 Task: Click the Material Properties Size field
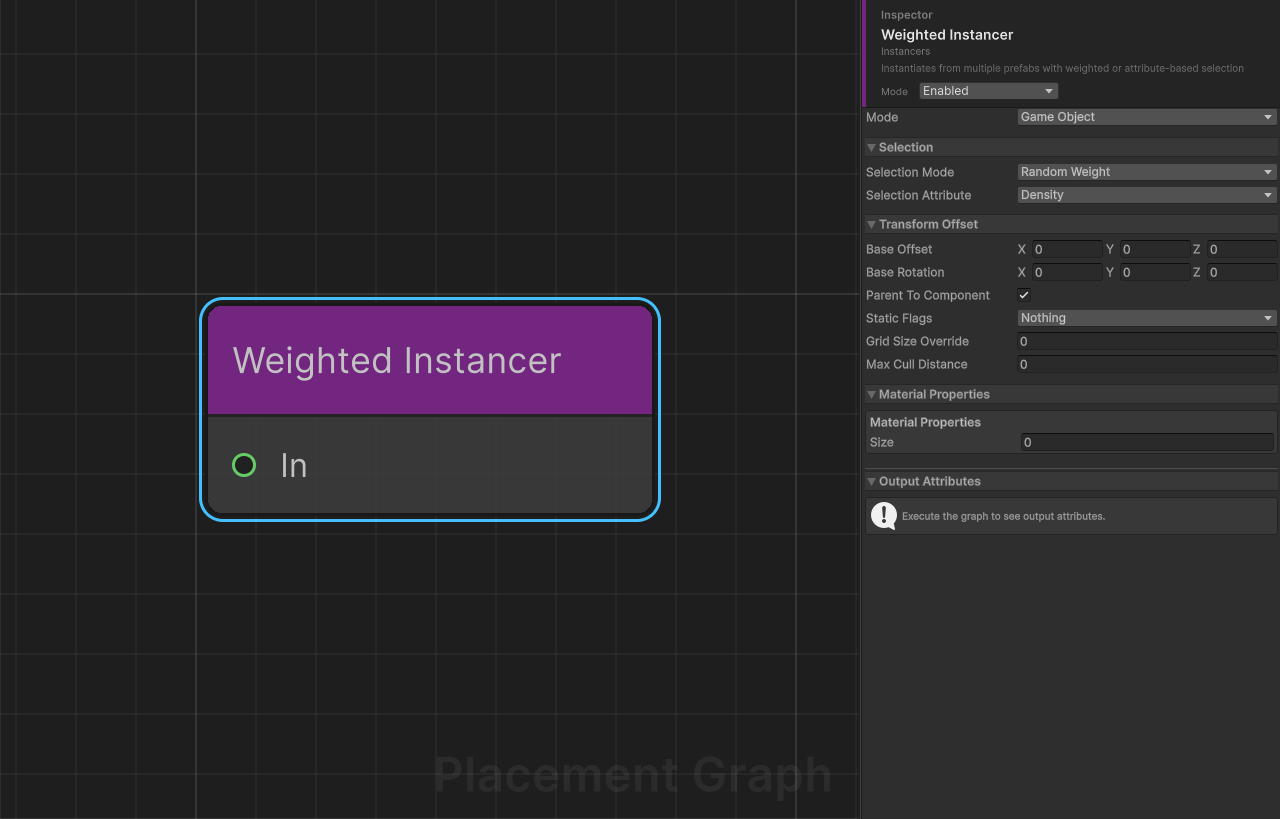[1147, 442]
